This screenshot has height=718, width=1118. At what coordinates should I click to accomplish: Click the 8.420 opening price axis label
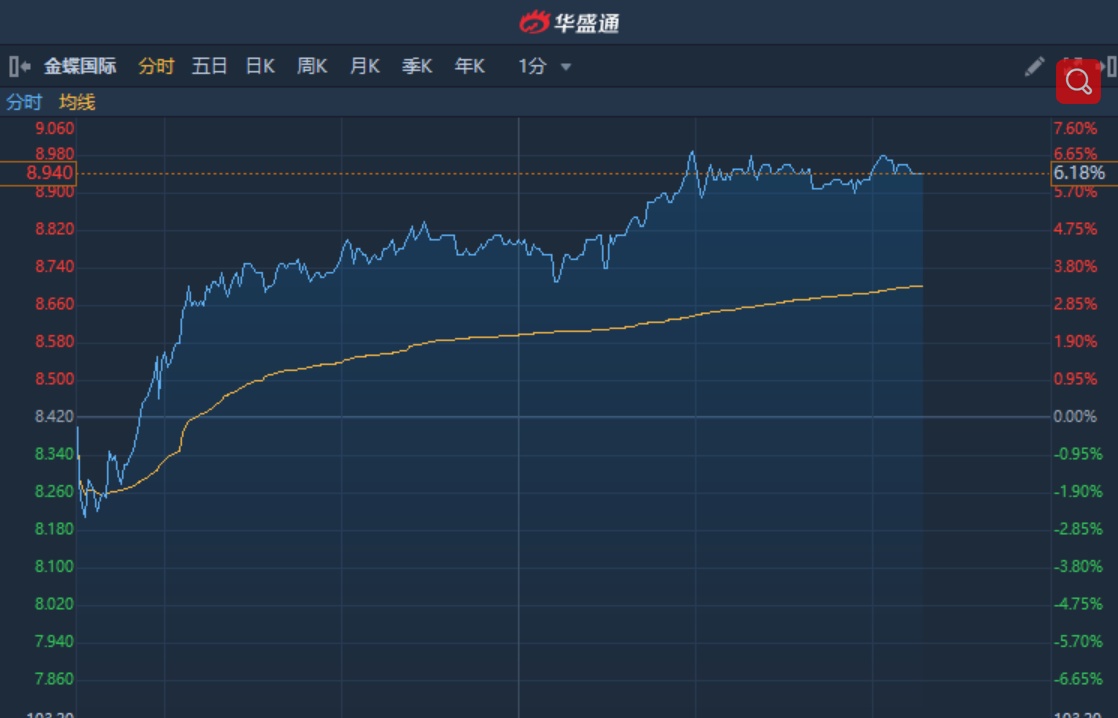click(54, 416)
